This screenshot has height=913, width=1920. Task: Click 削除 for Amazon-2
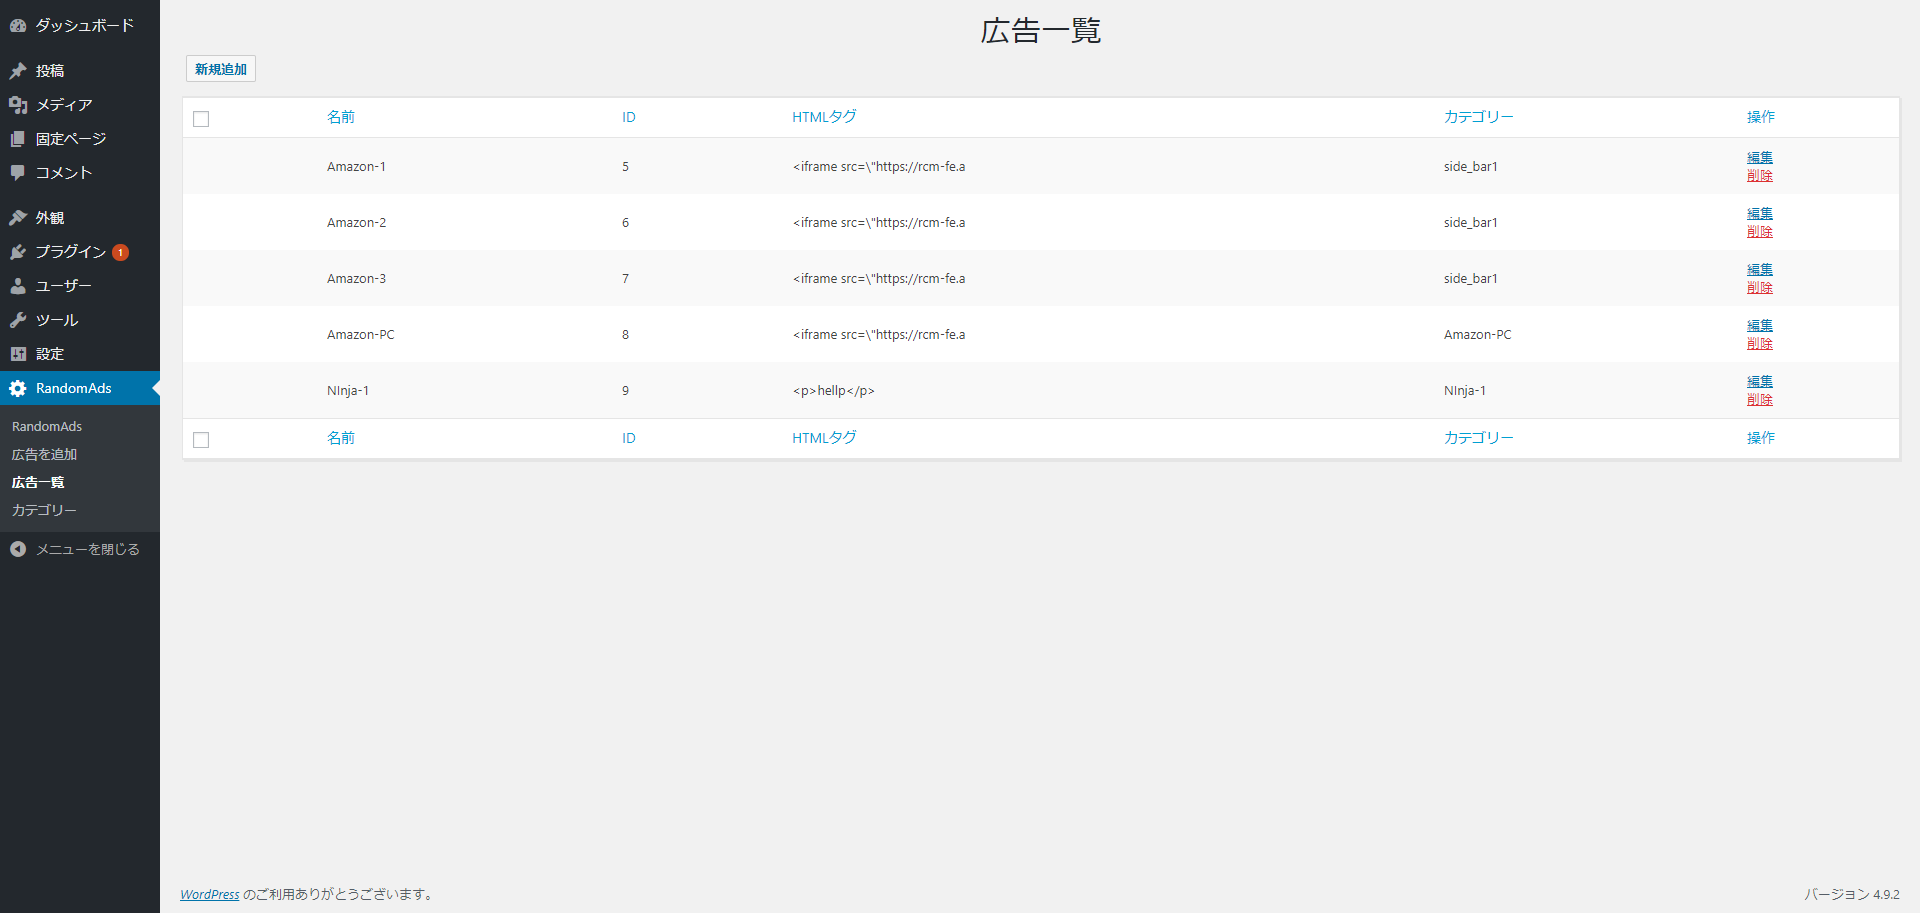(x=1760, y=231)
